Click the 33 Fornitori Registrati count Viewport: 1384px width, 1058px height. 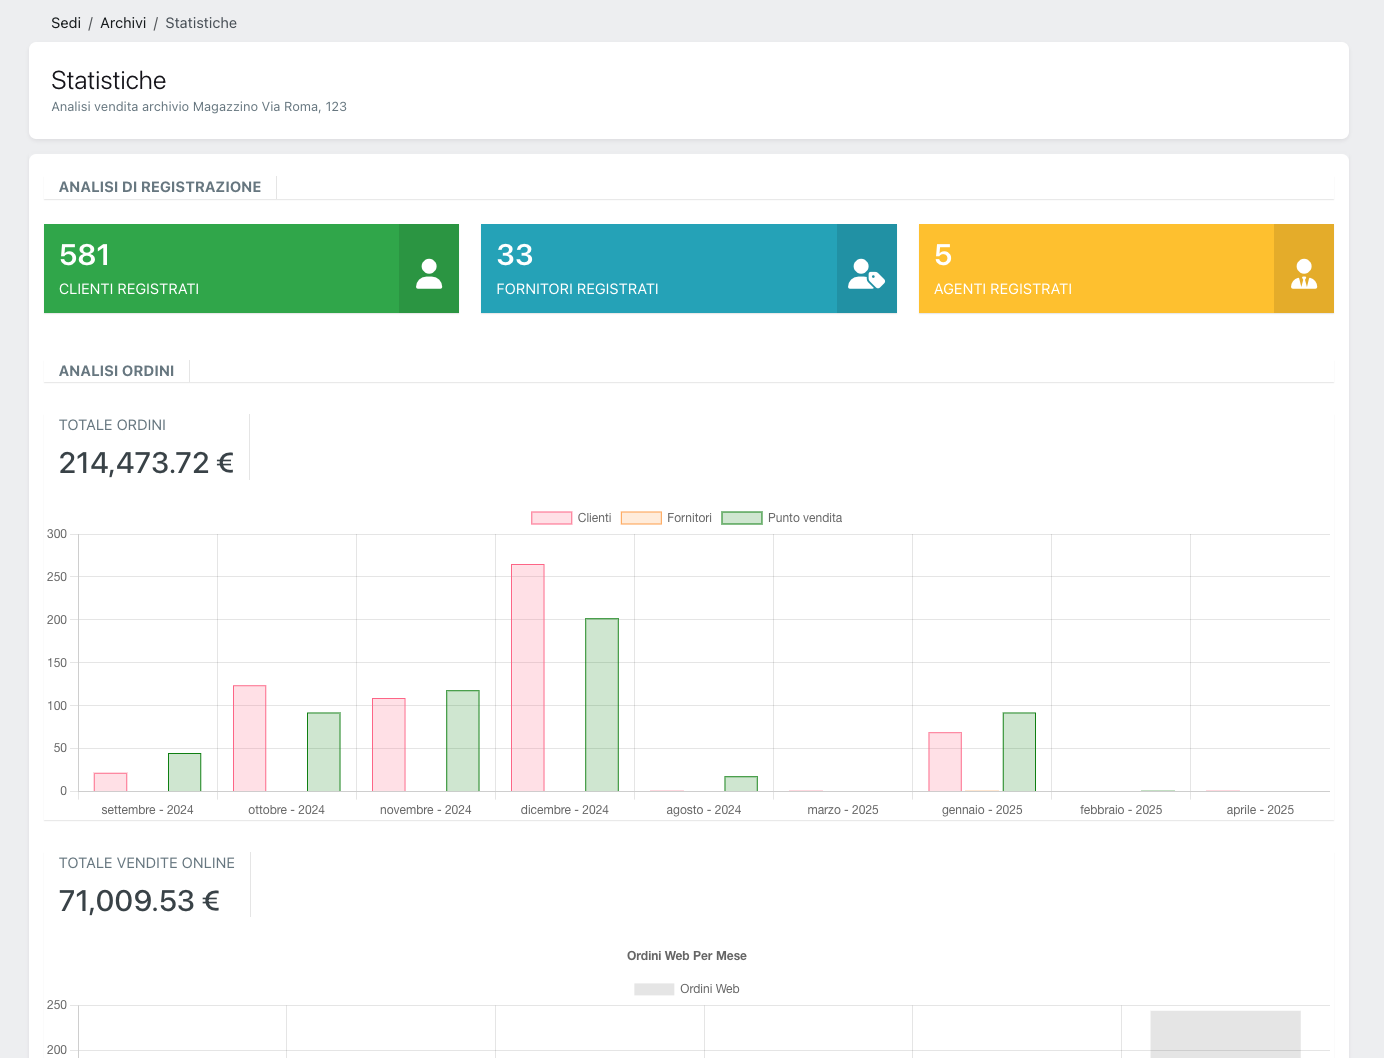click(x=515, y=255)
